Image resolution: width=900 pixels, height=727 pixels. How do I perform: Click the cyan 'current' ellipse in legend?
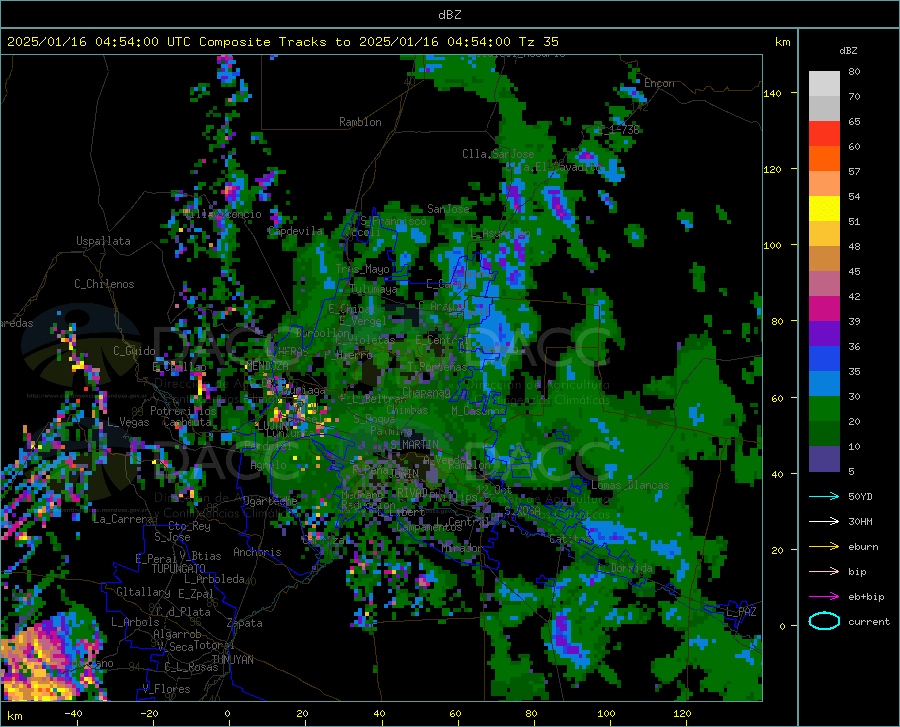pyautogui.click(x=824, y=621)
